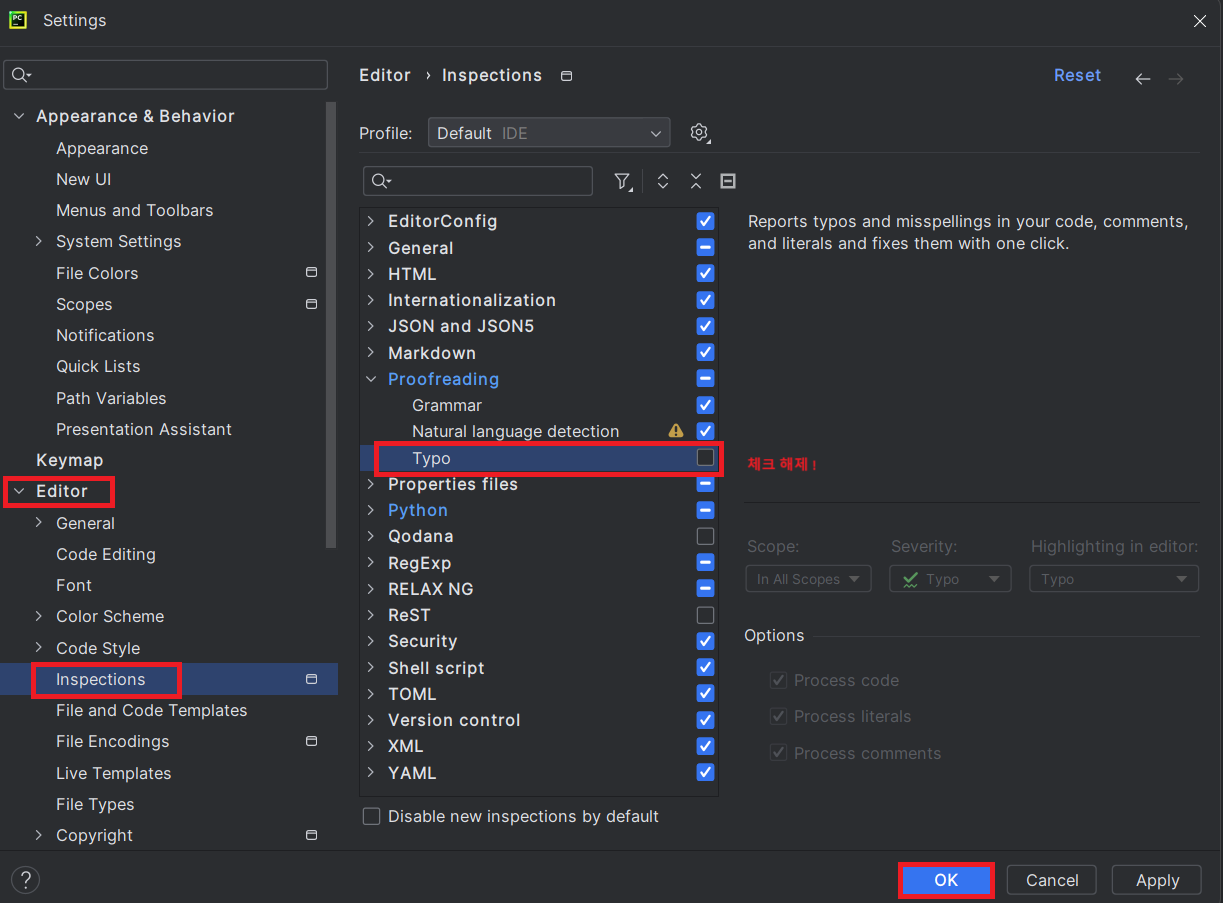
Task: Collapse the Proofreading group chevron
Action: pos(371,379)
